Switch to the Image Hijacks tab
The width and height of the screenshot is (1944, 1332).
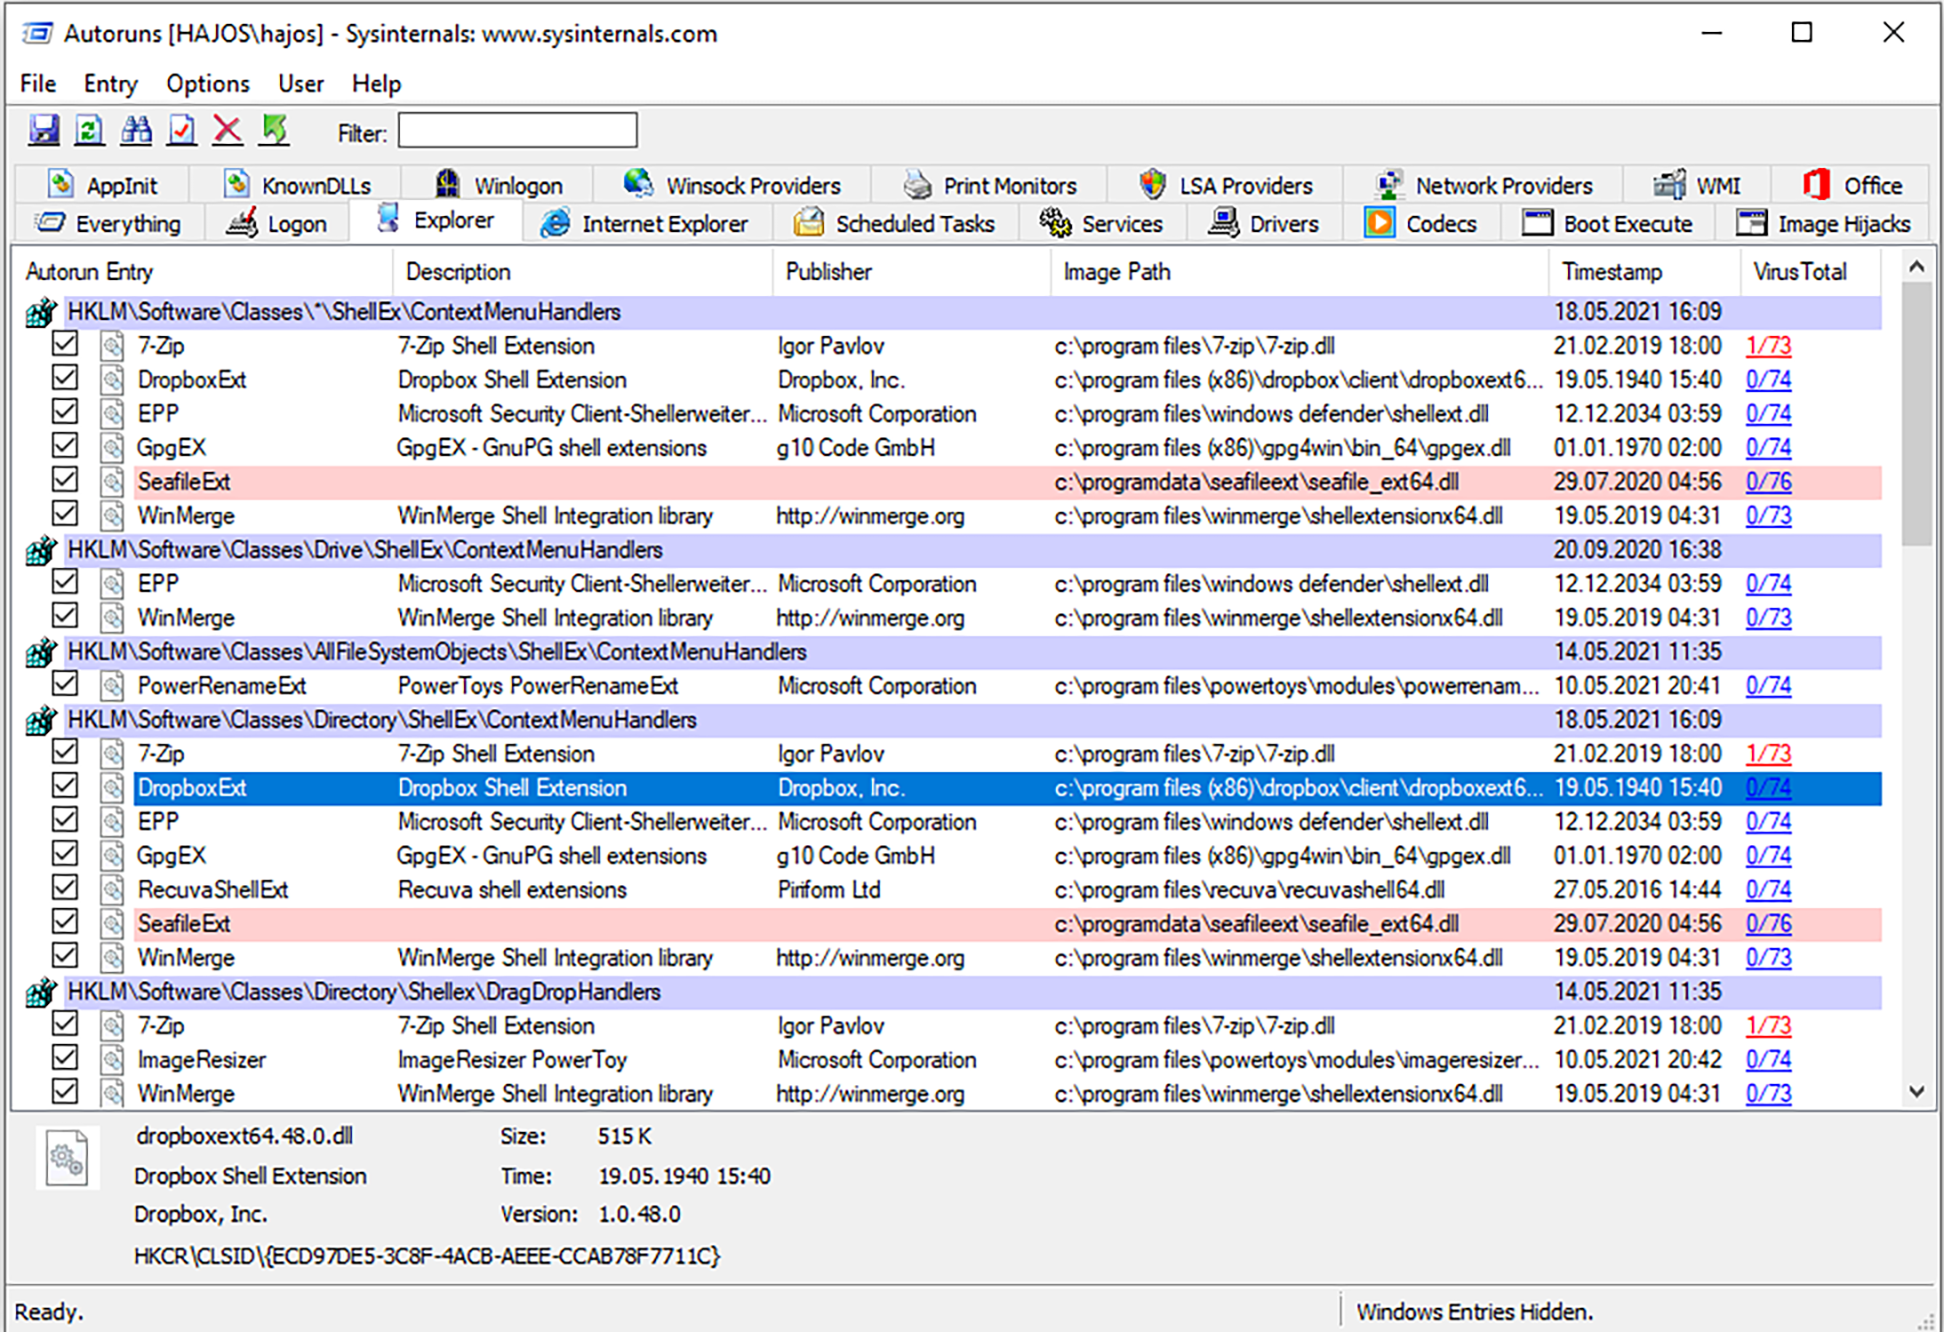click(1824, 224)
